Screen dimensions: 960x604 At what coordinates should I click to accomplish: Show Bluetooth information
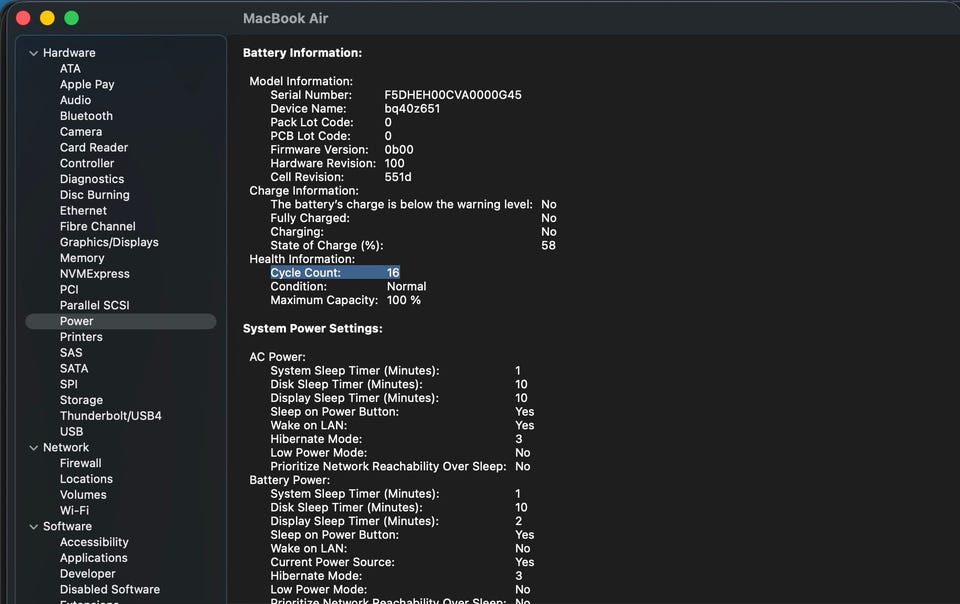tap(86, 116)
